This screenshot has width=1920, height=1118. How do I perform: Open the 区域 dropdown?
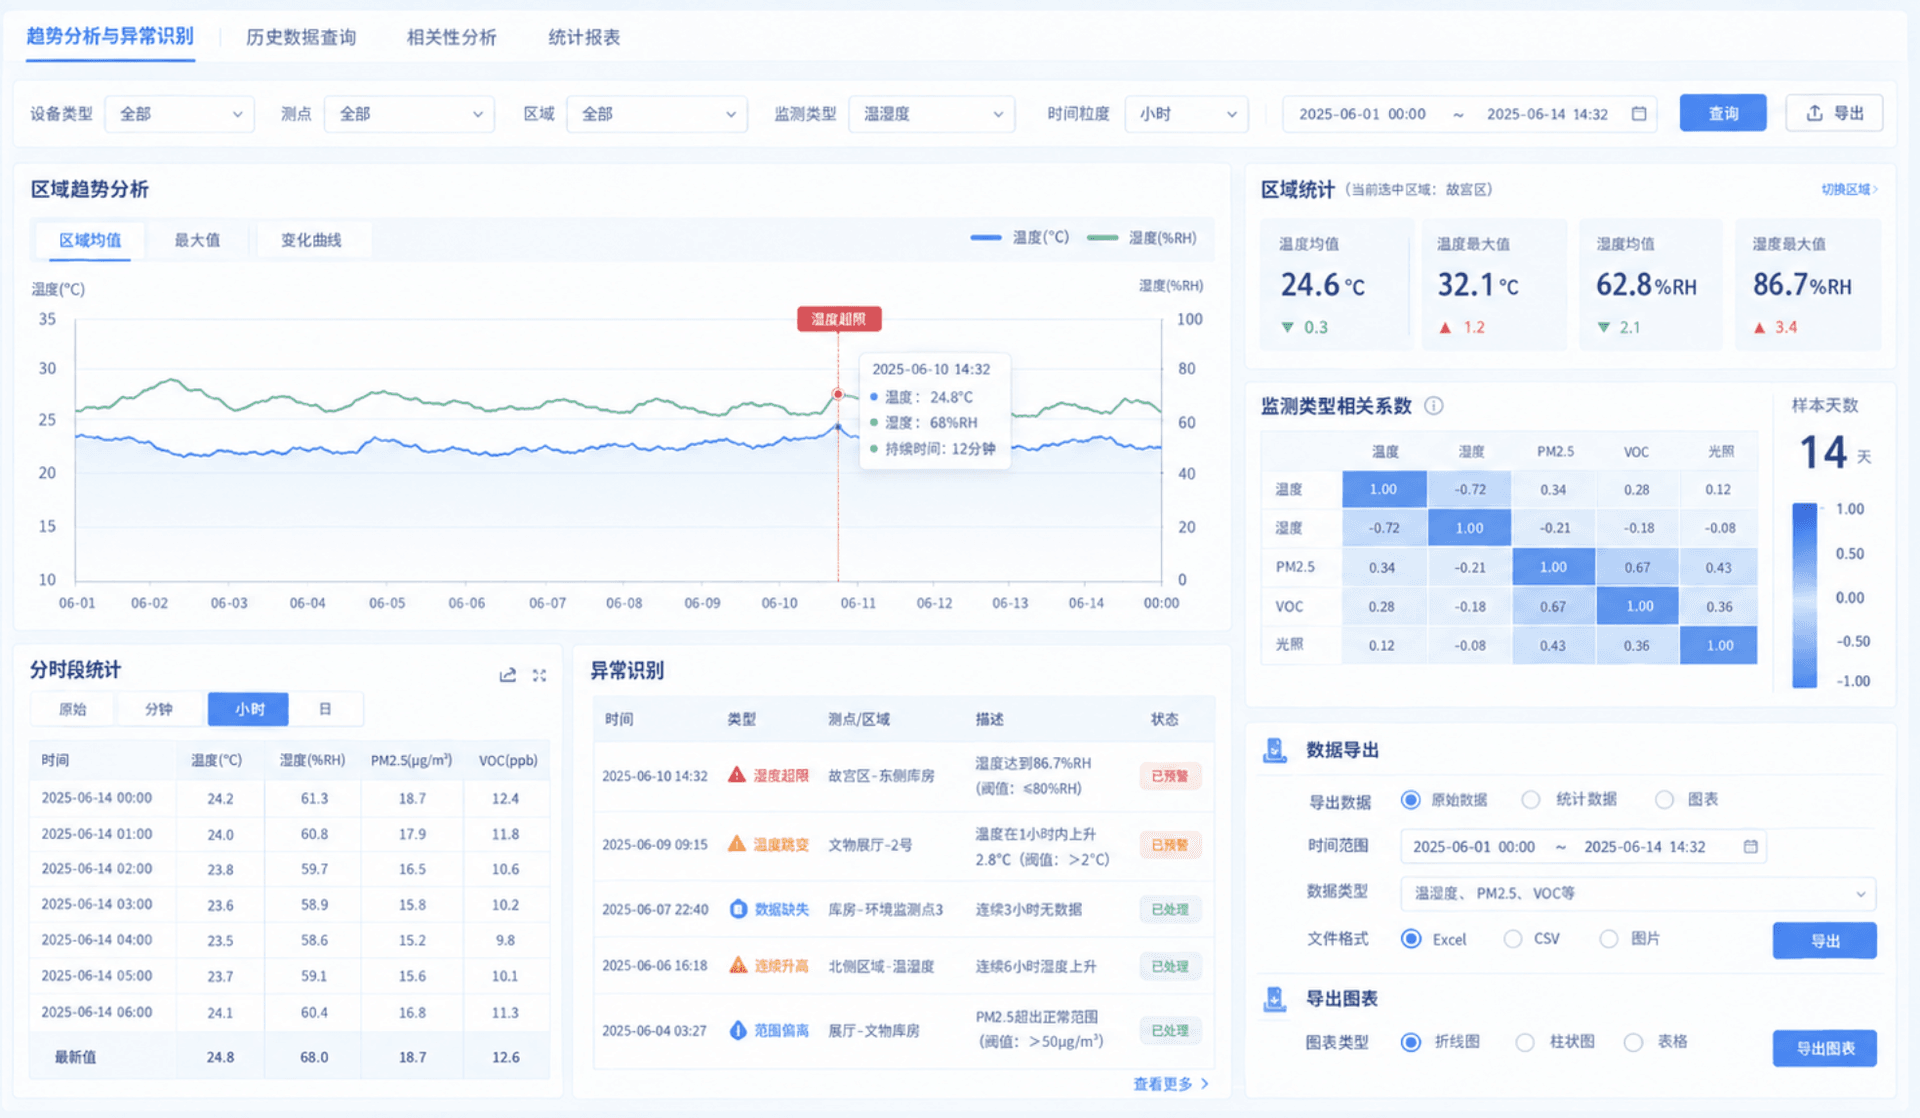point(657,114)
